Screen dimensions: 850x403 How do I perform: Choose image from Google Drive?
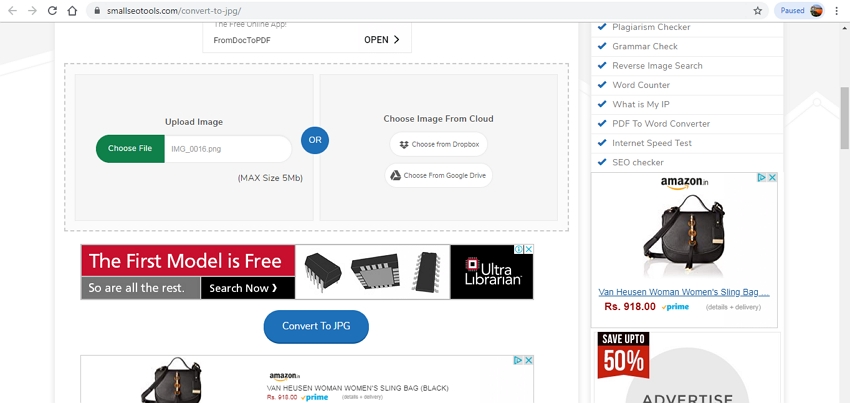(x=438, y=175)
